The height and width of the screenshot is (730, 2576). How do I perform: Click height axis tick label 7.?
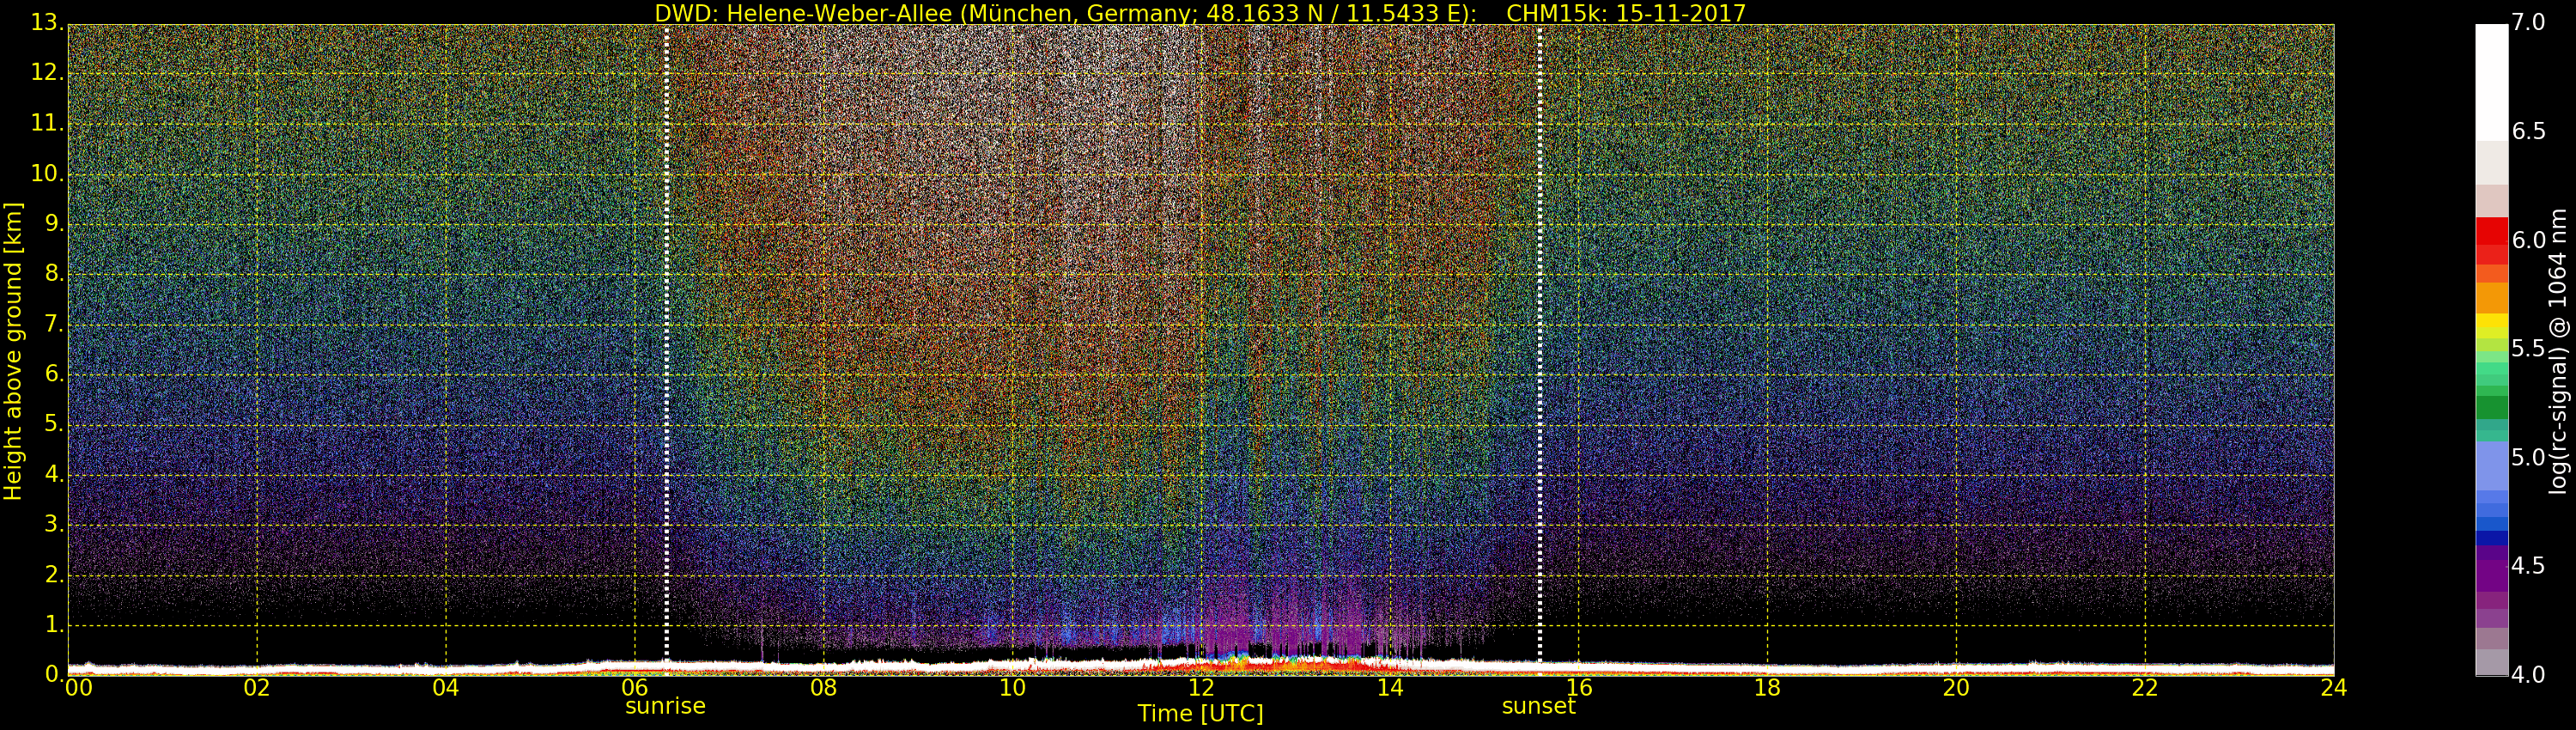pos(54,324)
